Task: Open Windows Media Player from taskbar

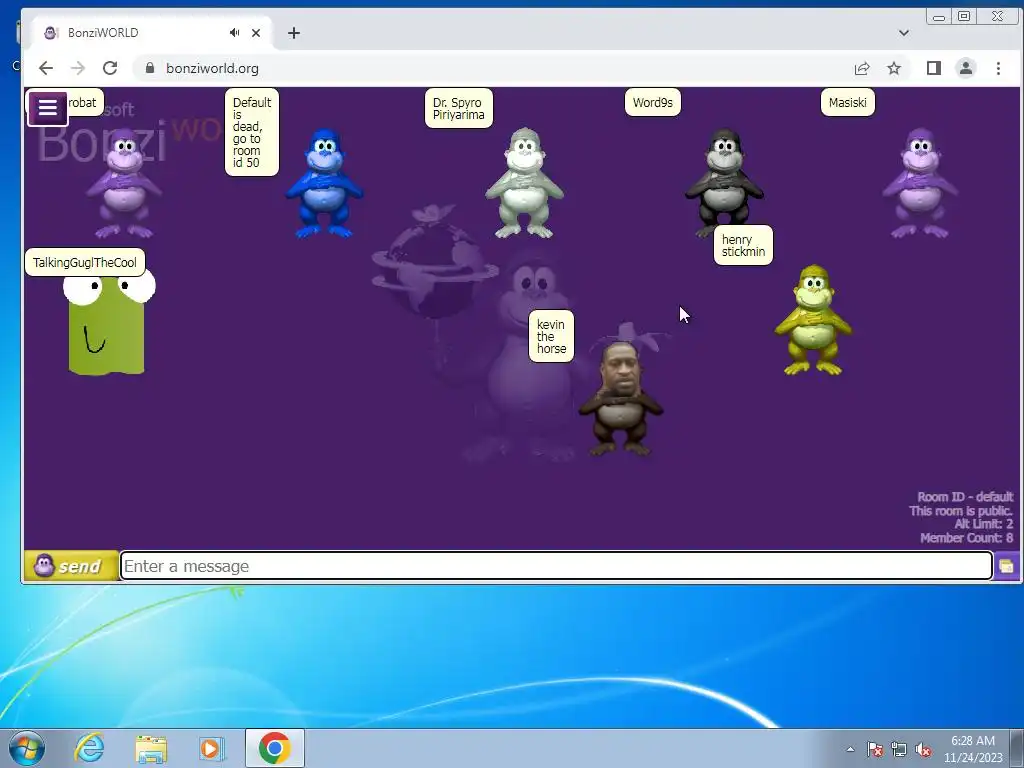Action: tap(211, 748)
